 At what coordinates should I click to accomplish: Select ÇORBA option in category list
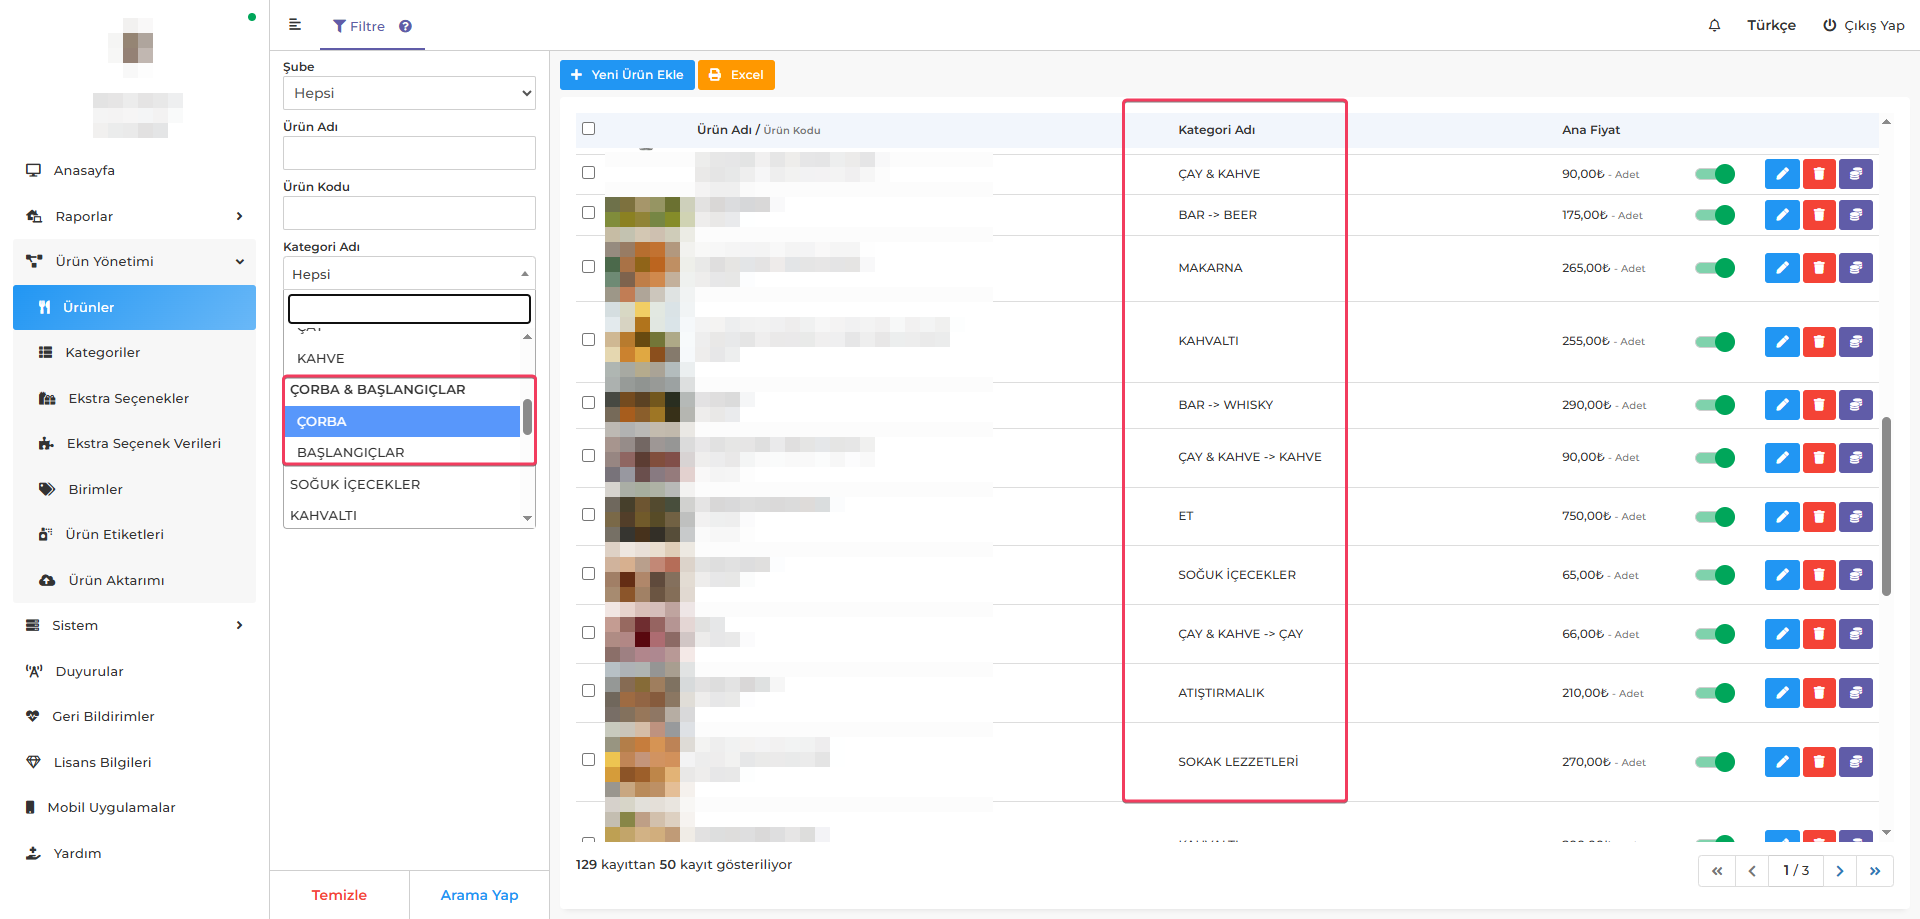click(402, 421)
